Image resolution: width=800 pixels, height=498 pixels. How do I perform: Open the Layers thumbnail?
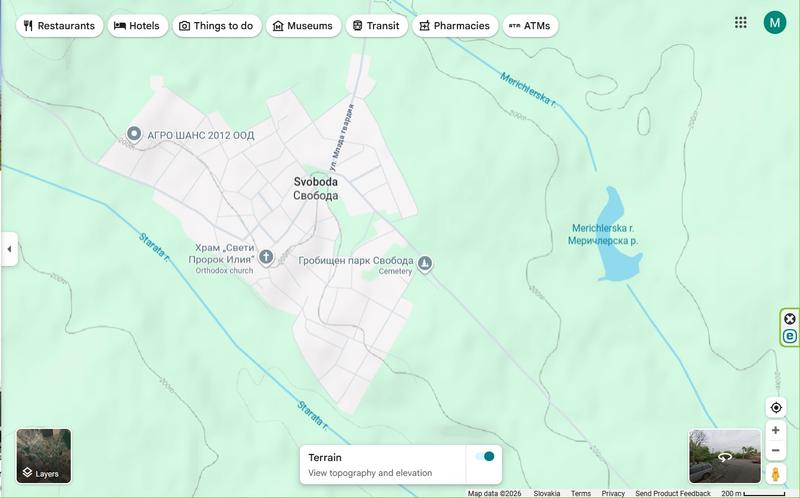(44, 456)
